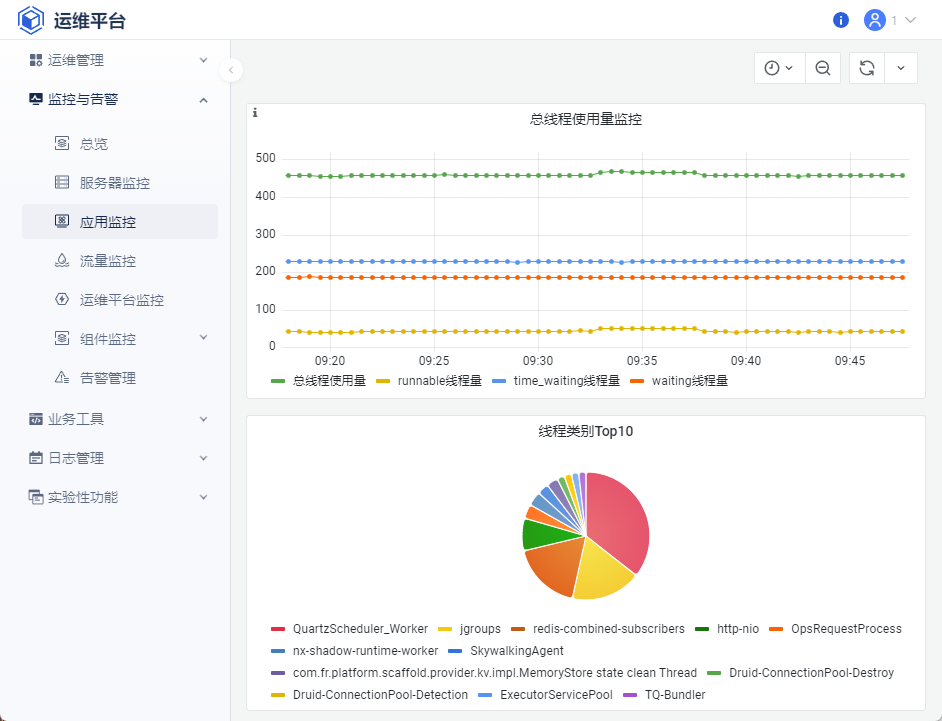Click the panel info icon beside 总线程使用量监控
Screen dimensions: 942x721
click(255, 113)
